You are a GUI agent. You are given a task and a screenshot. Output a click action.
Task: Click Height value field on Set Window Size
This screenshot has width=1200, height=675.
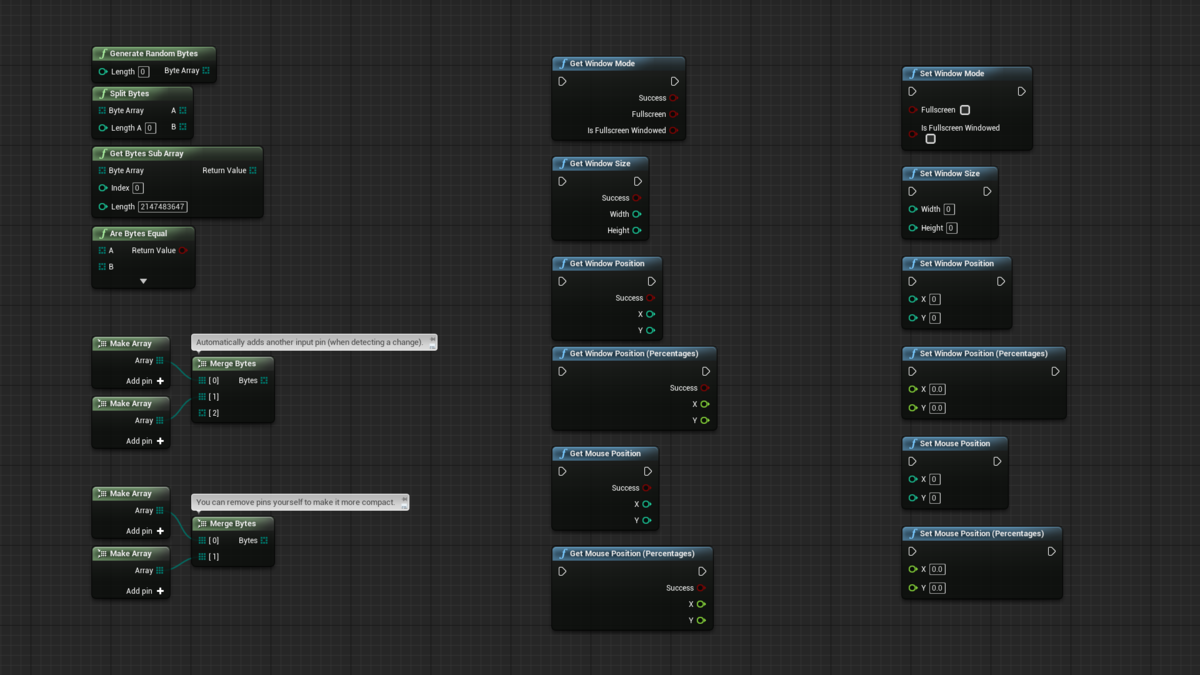click(x=951, y=228)
